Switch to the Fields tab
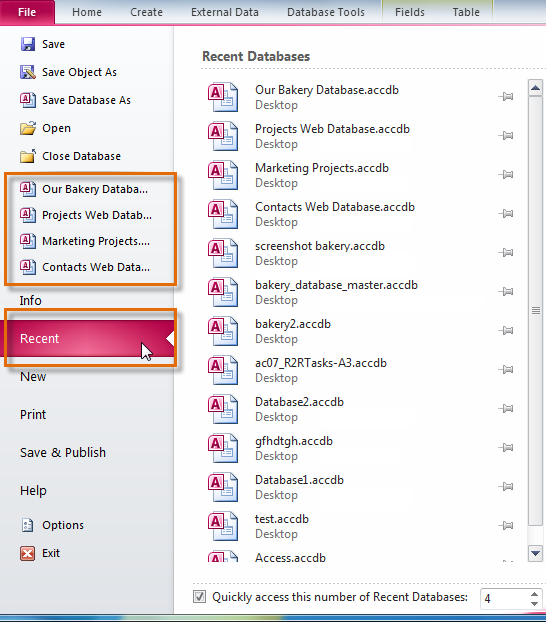 click(410, 12)
